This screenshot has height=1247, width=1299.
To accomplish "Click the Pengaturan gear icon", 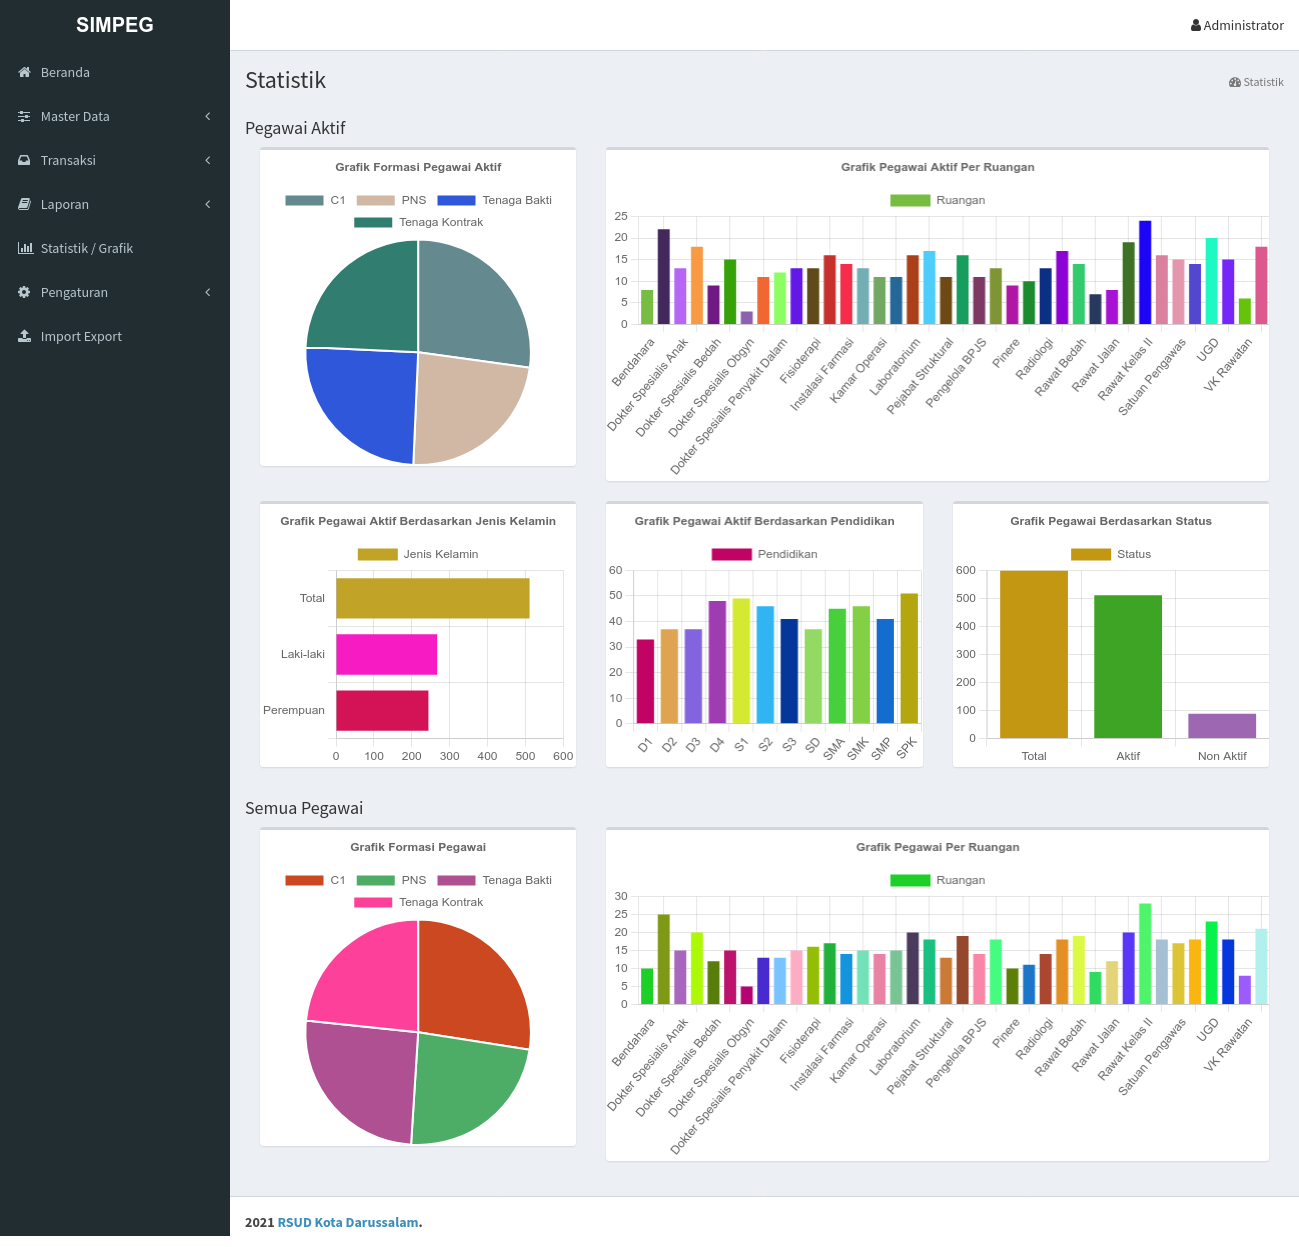I will pyautogui.click(x=25, y=292).
